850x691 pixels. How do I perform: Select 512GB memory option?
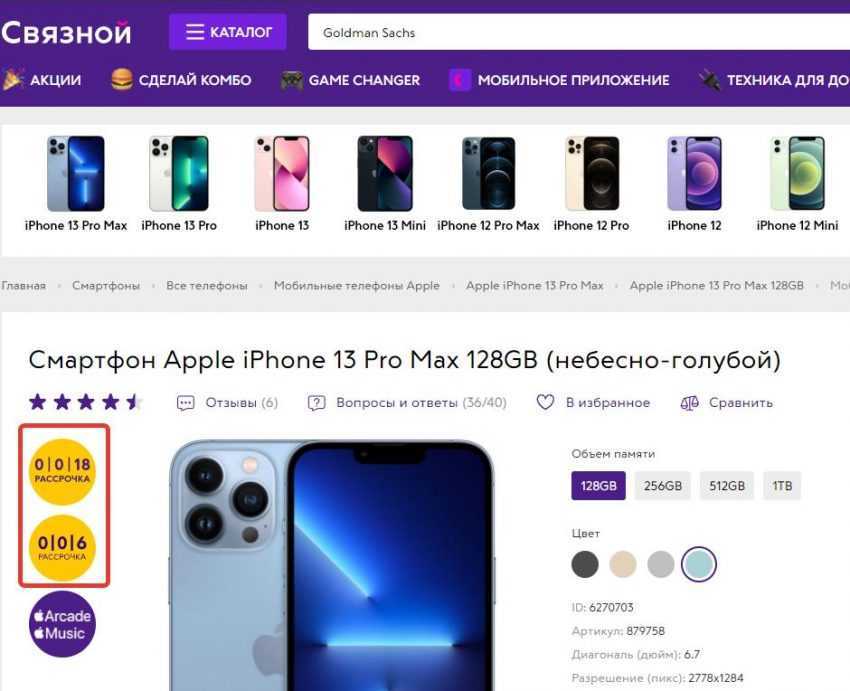[727, 486]
